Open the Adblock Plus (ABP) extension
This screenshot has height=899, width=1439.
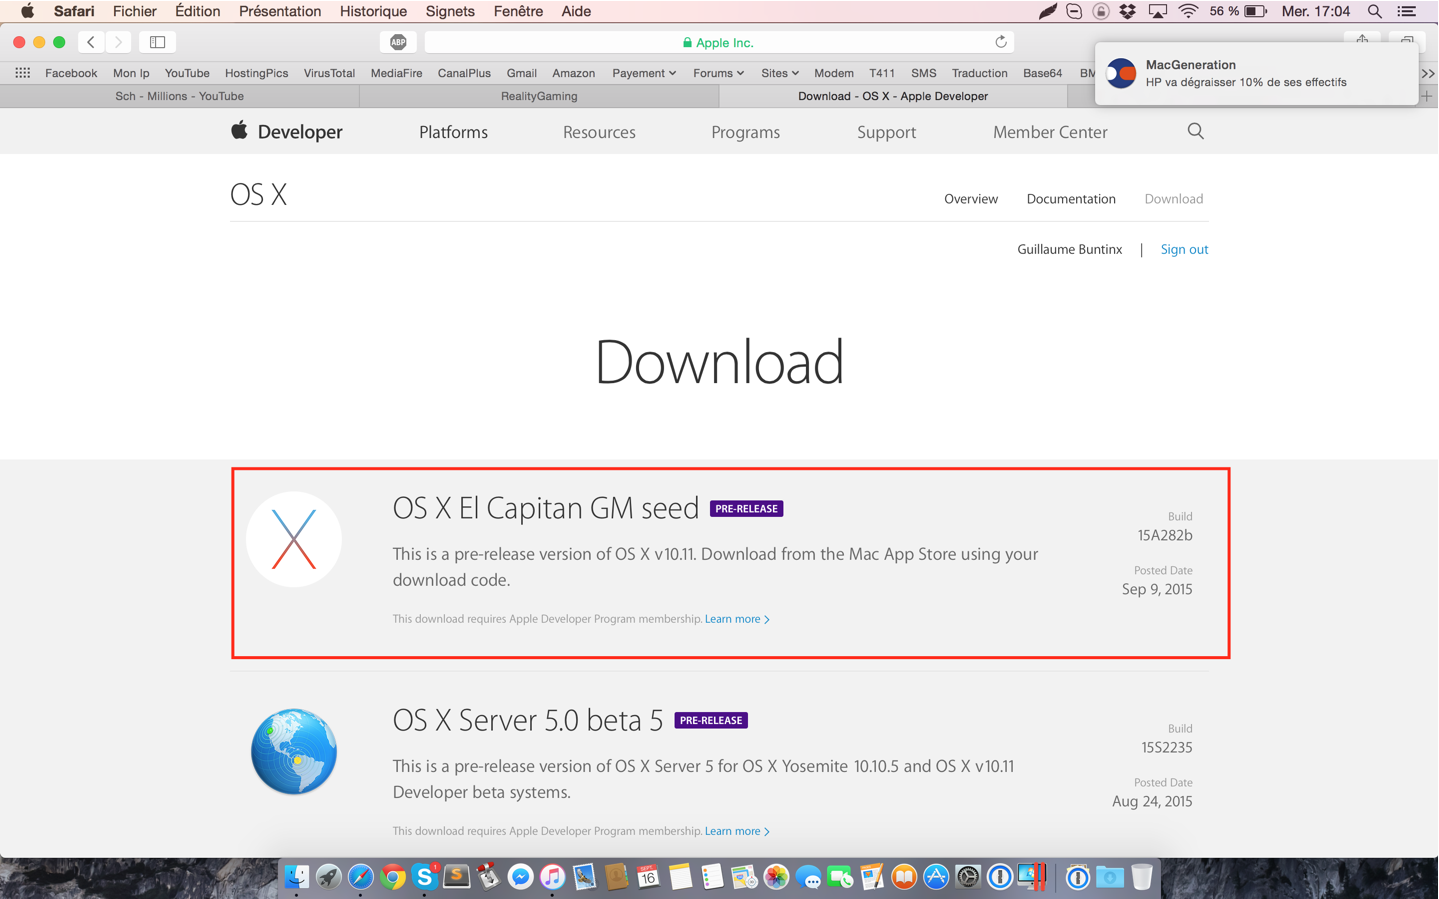[398, 42]
